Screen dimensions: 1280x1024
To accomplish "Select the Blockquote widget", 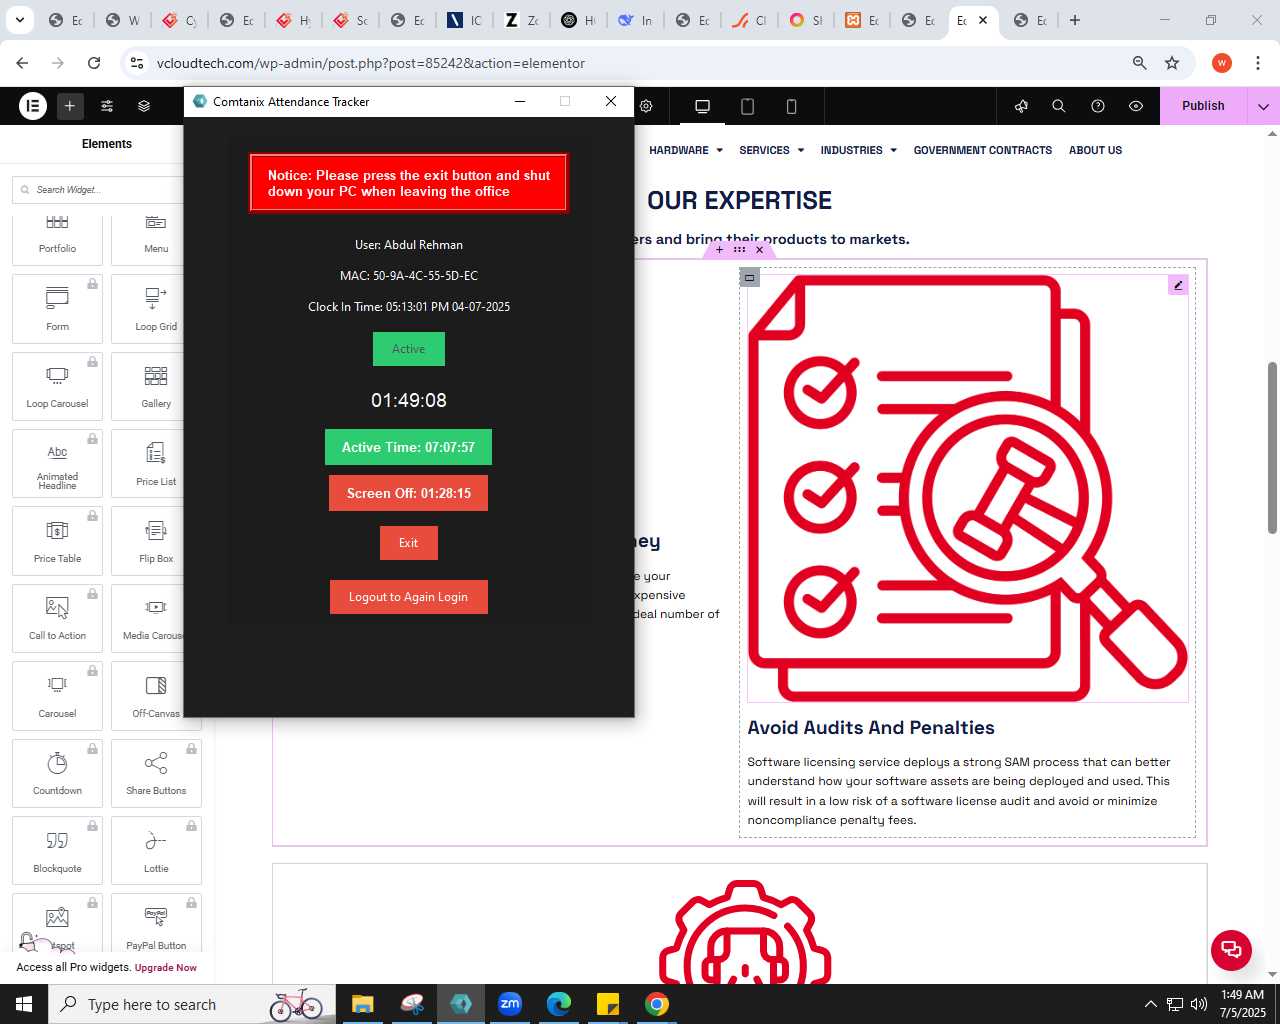I will [57, 851].
